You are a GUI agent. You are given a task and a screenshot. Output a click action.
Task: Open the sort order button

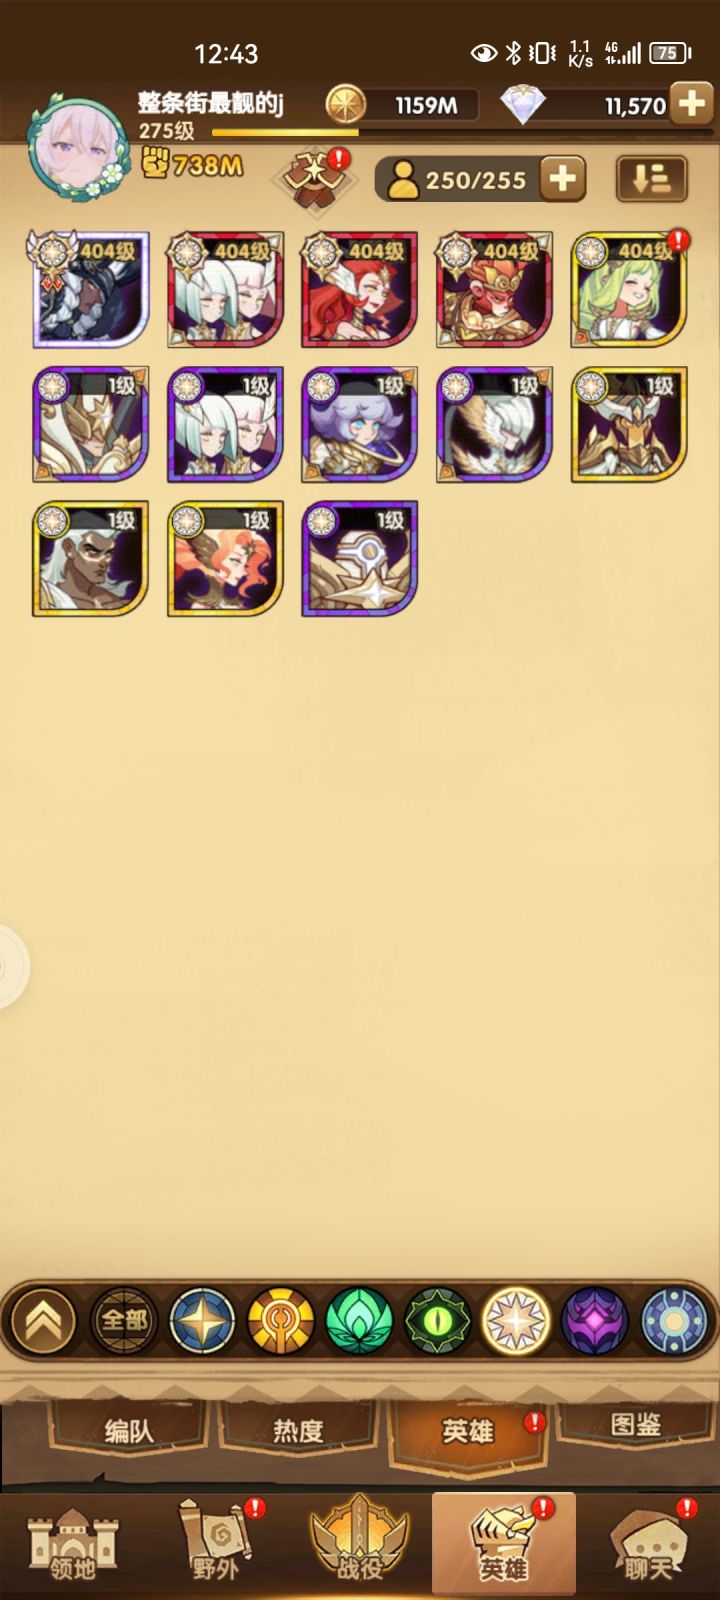click(651, 180)
